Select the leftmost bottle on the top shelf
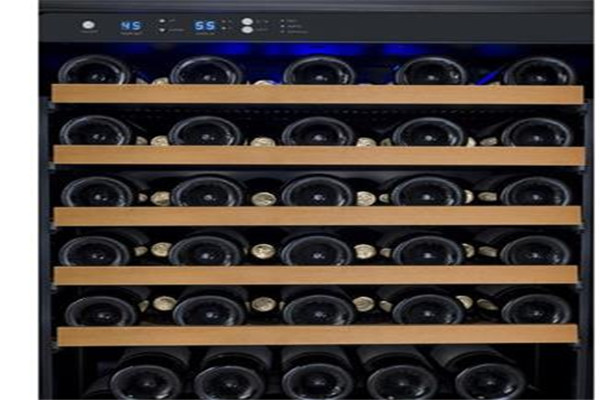This screenshot has height=400, width=600. [x=95, y=70]
